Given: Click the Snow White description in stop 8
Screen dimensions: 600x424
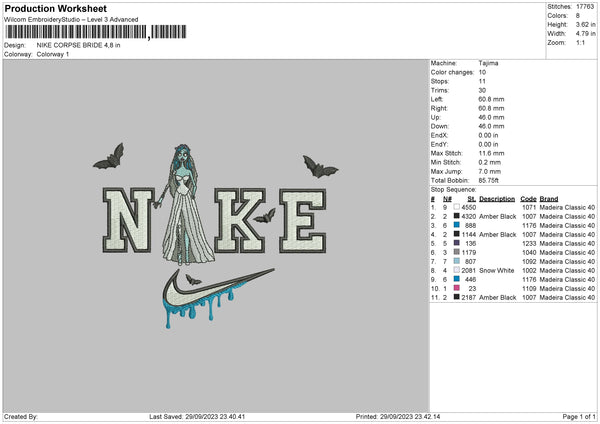Looking at the screenshot, I should (x=497, y=271).
